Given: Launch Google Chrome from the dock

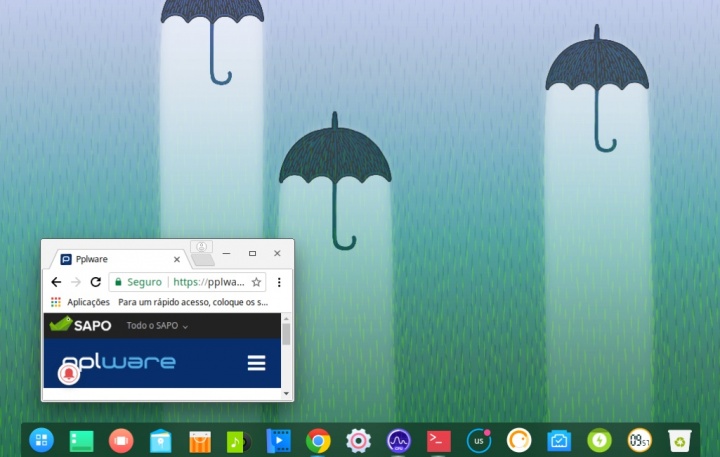Looking at the screenshot, I should pos(318,440).
